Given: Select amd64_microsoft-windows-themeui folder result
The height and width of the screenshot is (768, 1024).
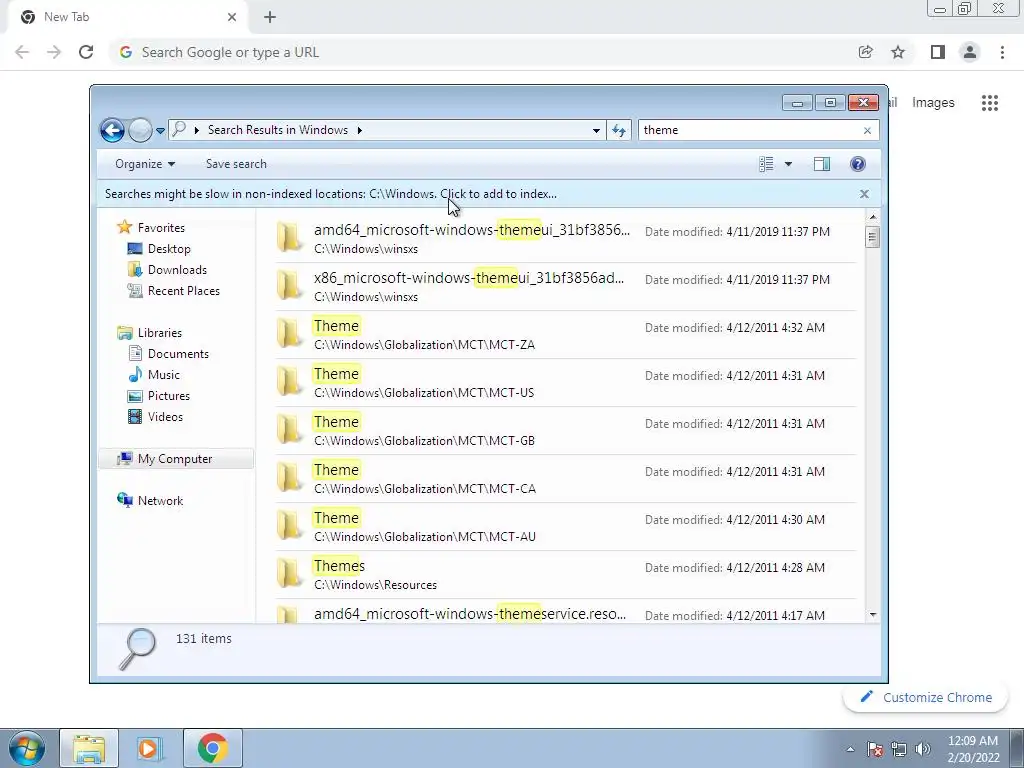Looking at the screenshot, I should click(566, 238).
